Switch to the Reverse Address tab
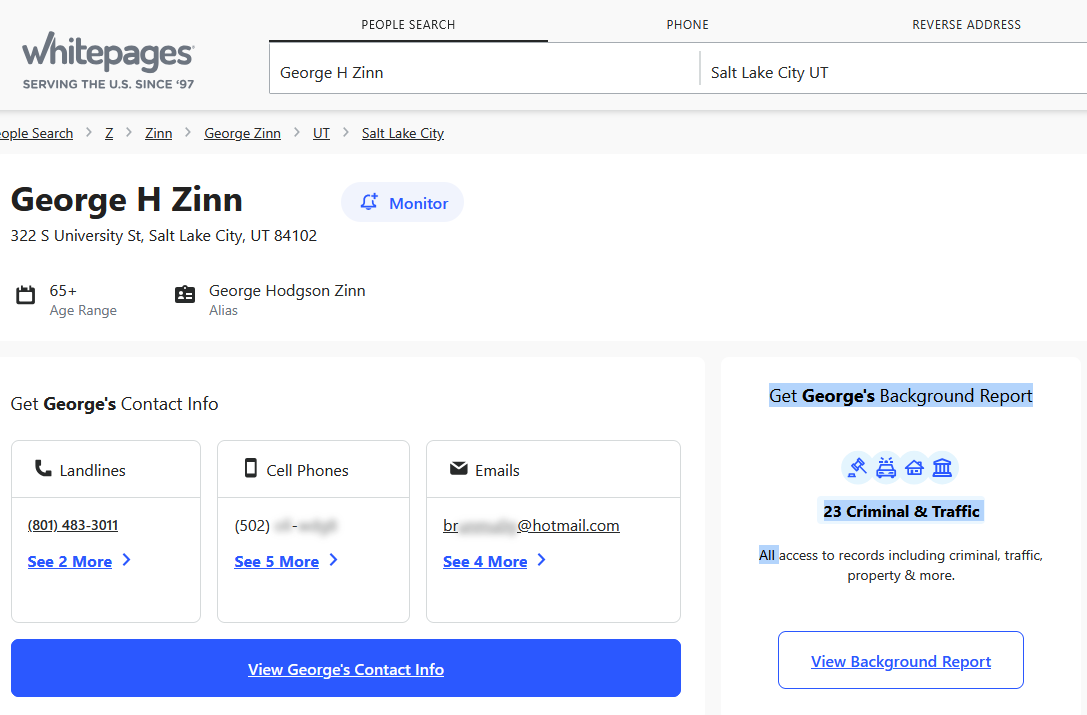The width and height of the screenshot is (1087, 715). pyautogui.click(x=966, y=25)
